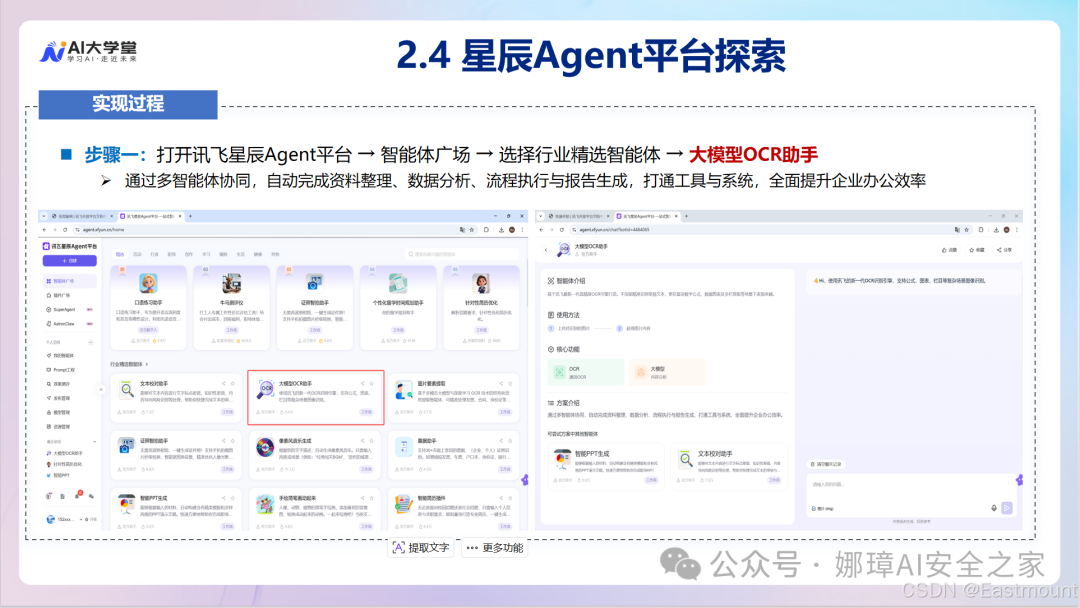The image size is (1080, 608).
Task: Open the 票据助手 agent card
Action: (454, 454)
